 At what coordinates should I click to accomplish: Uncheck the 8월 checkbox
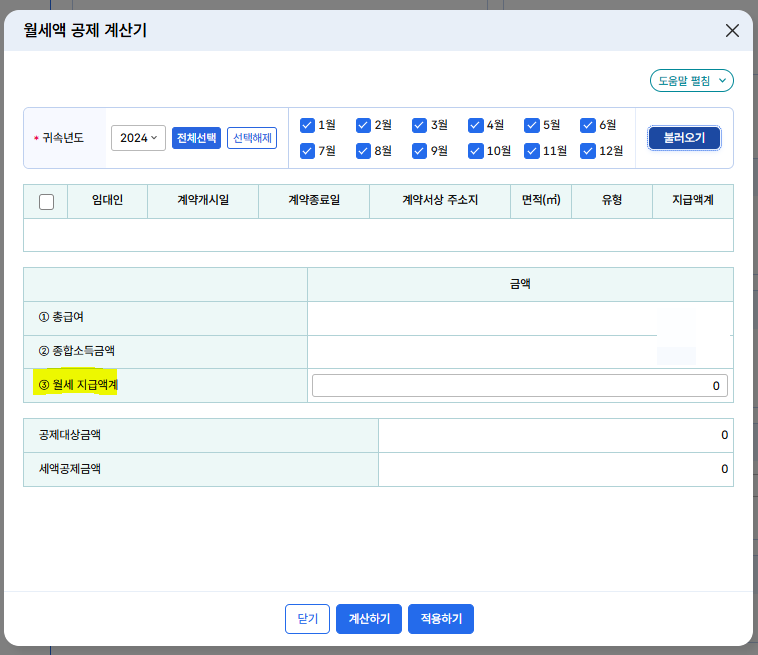(x=363, y=151)
